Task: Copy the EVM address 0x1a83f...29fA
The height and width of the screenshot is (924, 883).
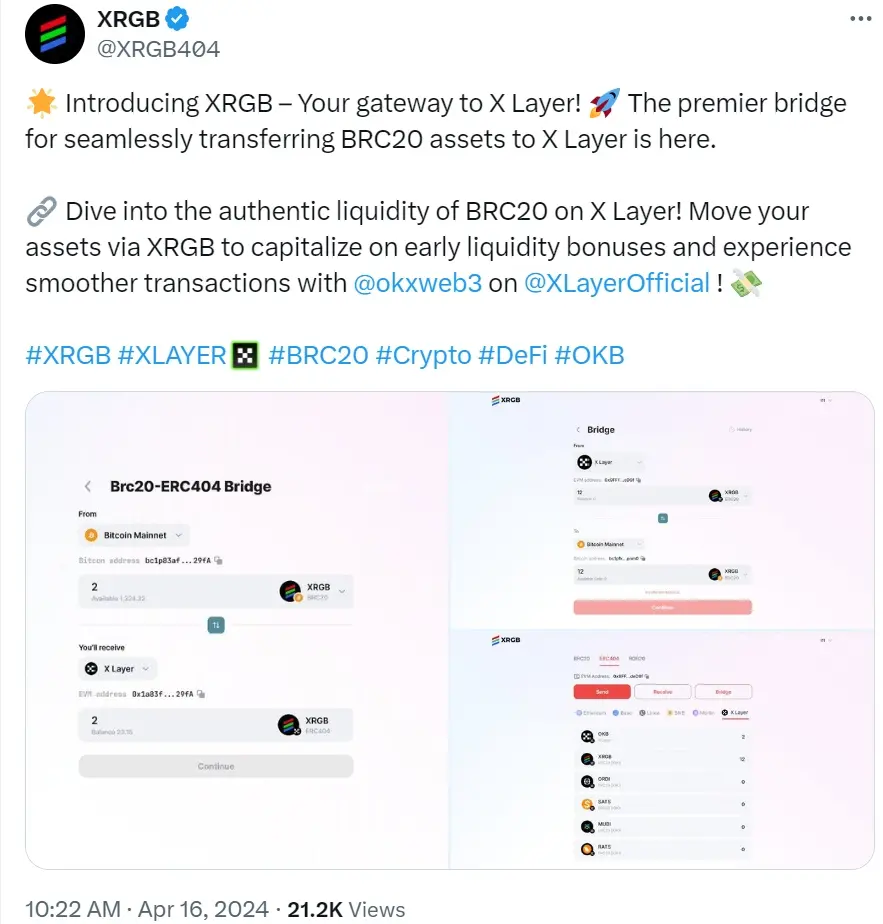Action: pos(203,694)
